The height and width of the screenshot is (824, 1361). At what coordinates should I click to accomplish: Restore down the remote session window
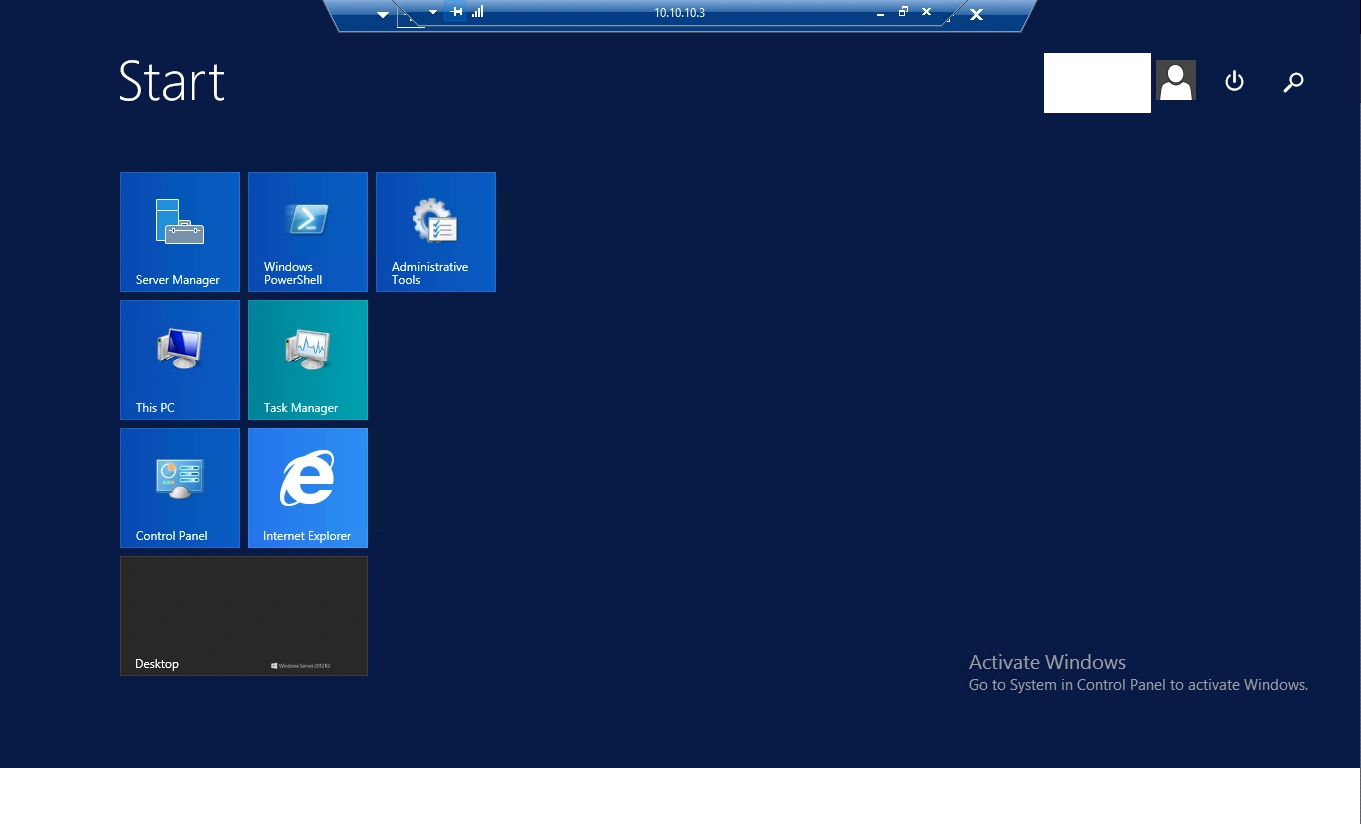click(x=903, y=12)
